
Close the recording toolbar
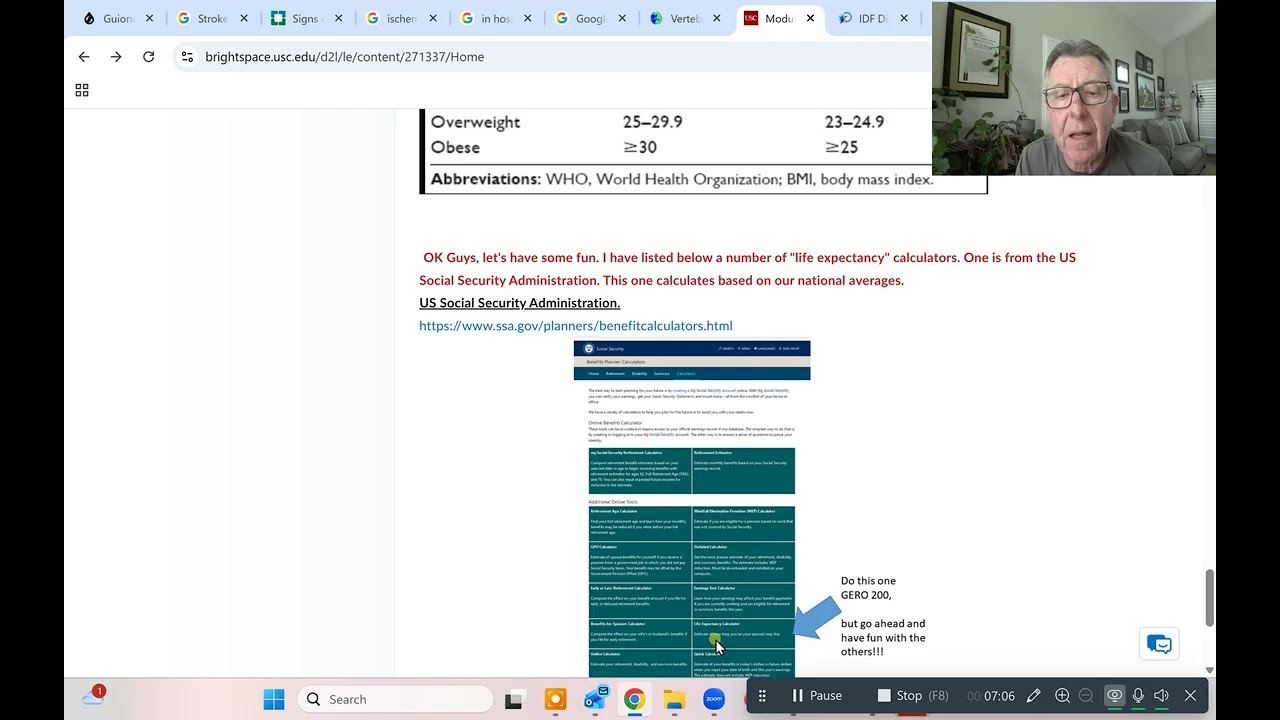pos(1190,696)
